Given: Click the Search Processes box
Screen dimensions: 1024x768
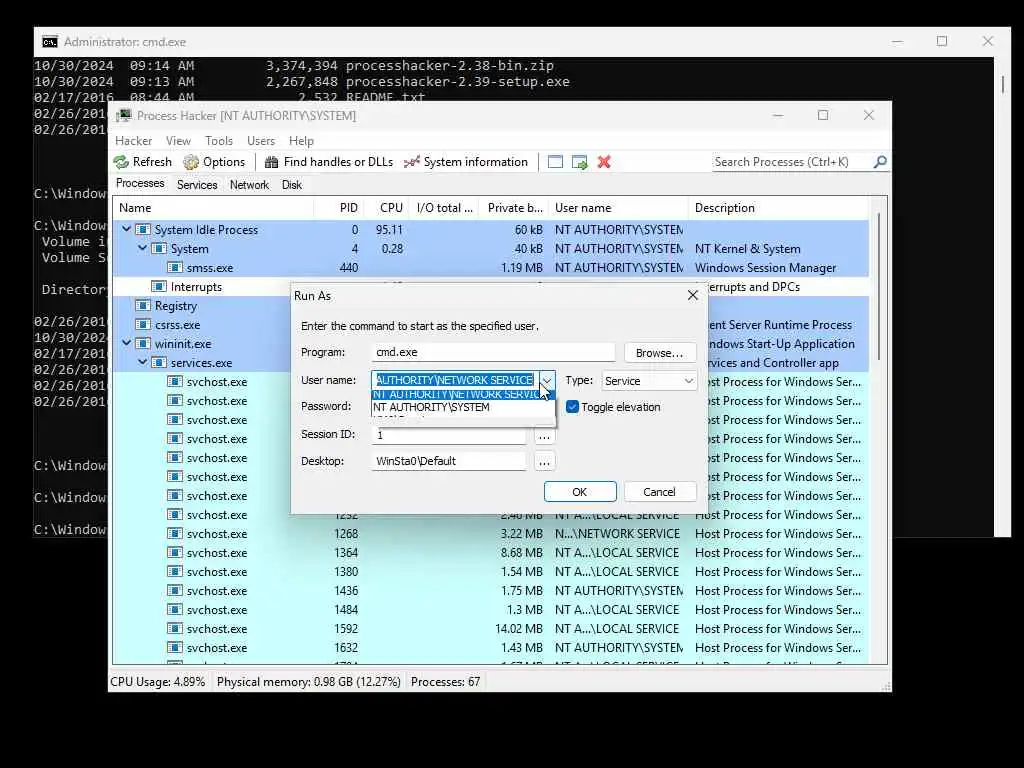Looking at the screenshot, I should pos(793,162).
